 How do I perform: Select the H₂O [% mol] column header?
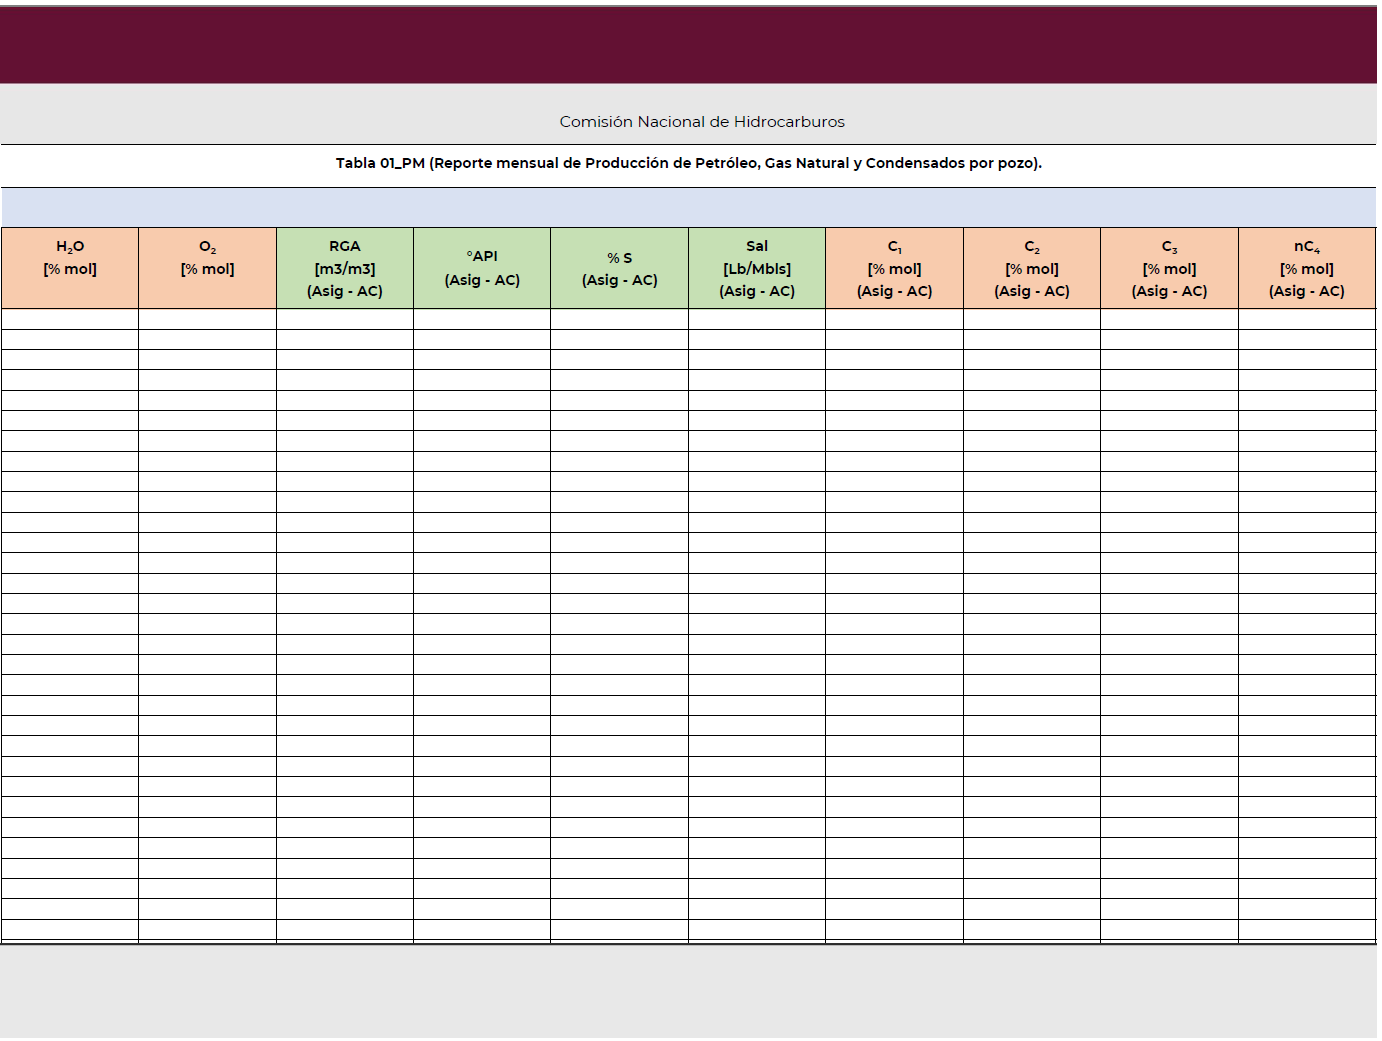pos(69,267)
